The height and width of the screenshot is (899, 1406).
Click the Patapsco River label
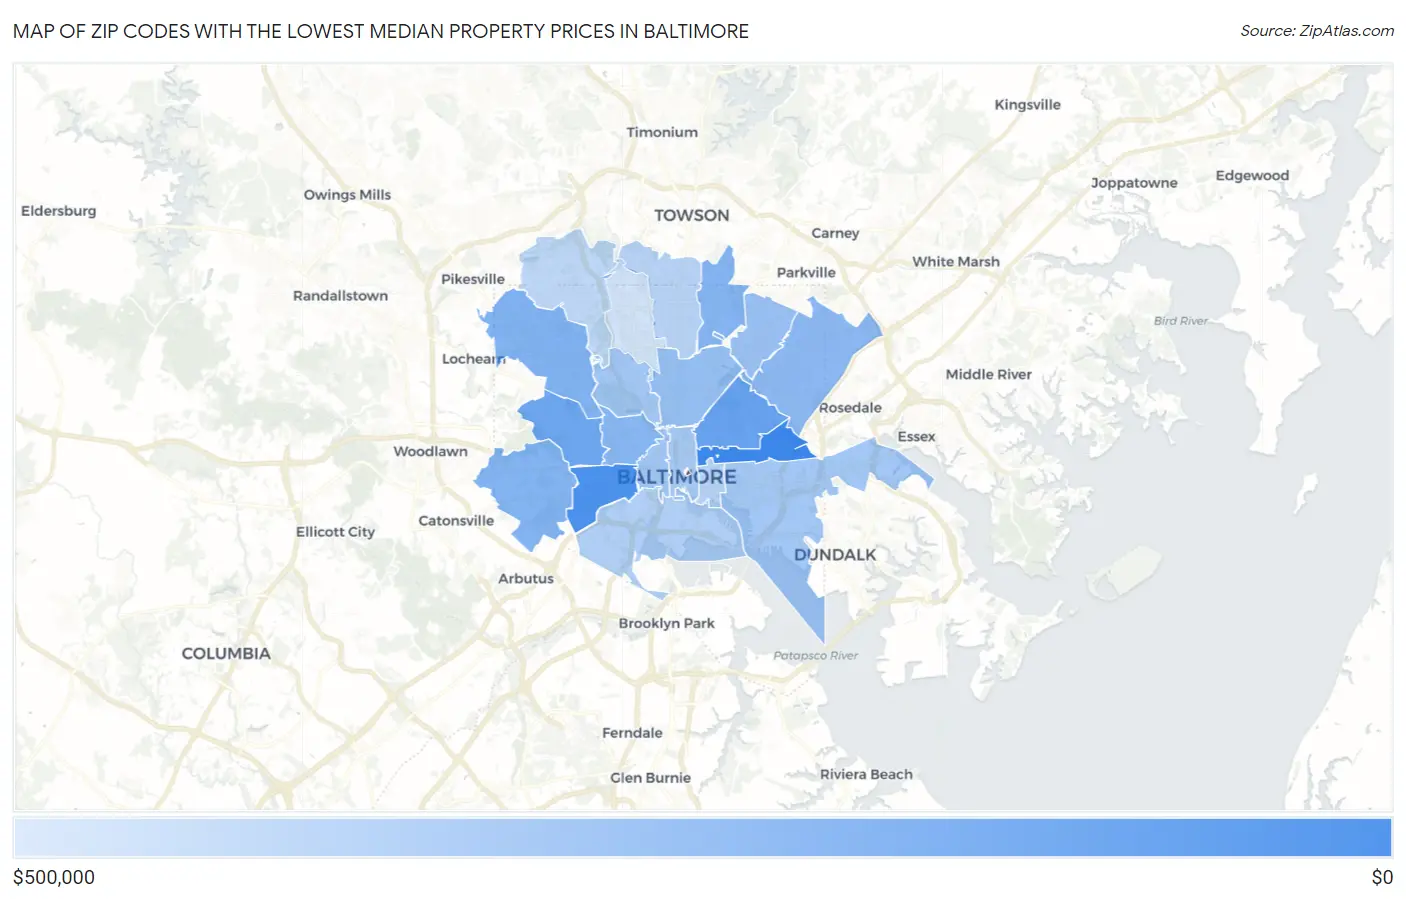[x=815, y=656]
